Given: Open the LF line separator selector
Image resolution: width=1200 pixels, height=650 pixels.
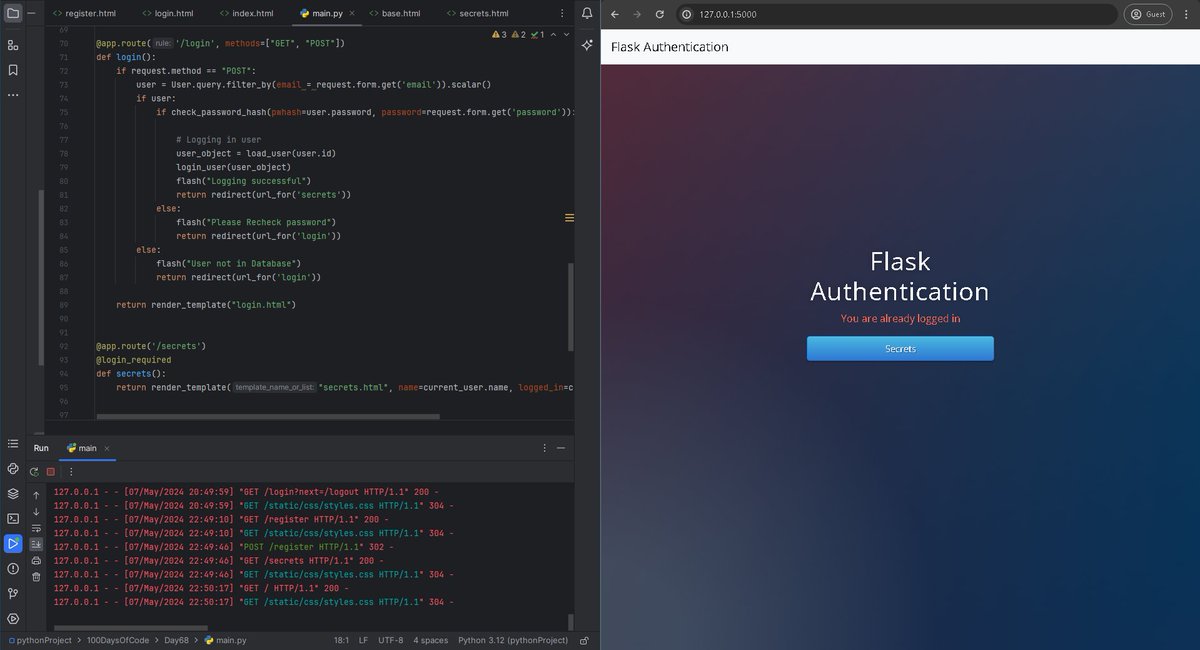Looking at the screenshot, I should pos(363,640).
